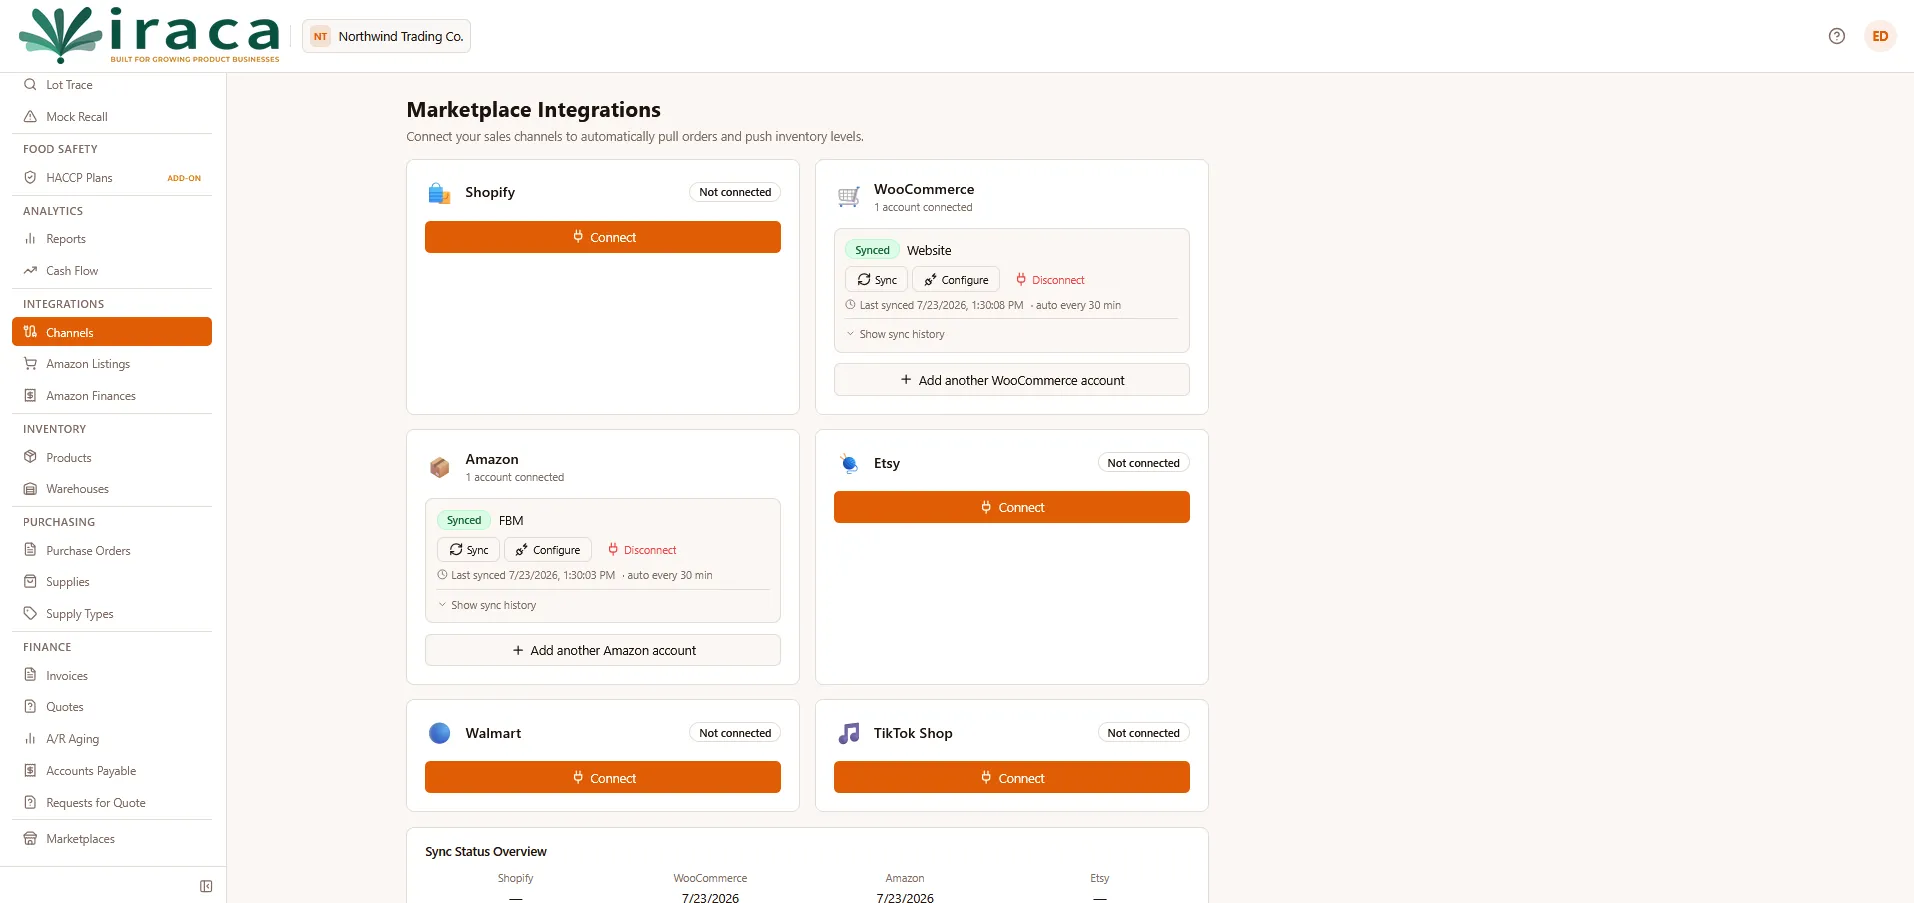Image resolution: width=1914 pixels, height=903 pixels.
Task: Select the Channels sidebar item
Action: [112, 332]
